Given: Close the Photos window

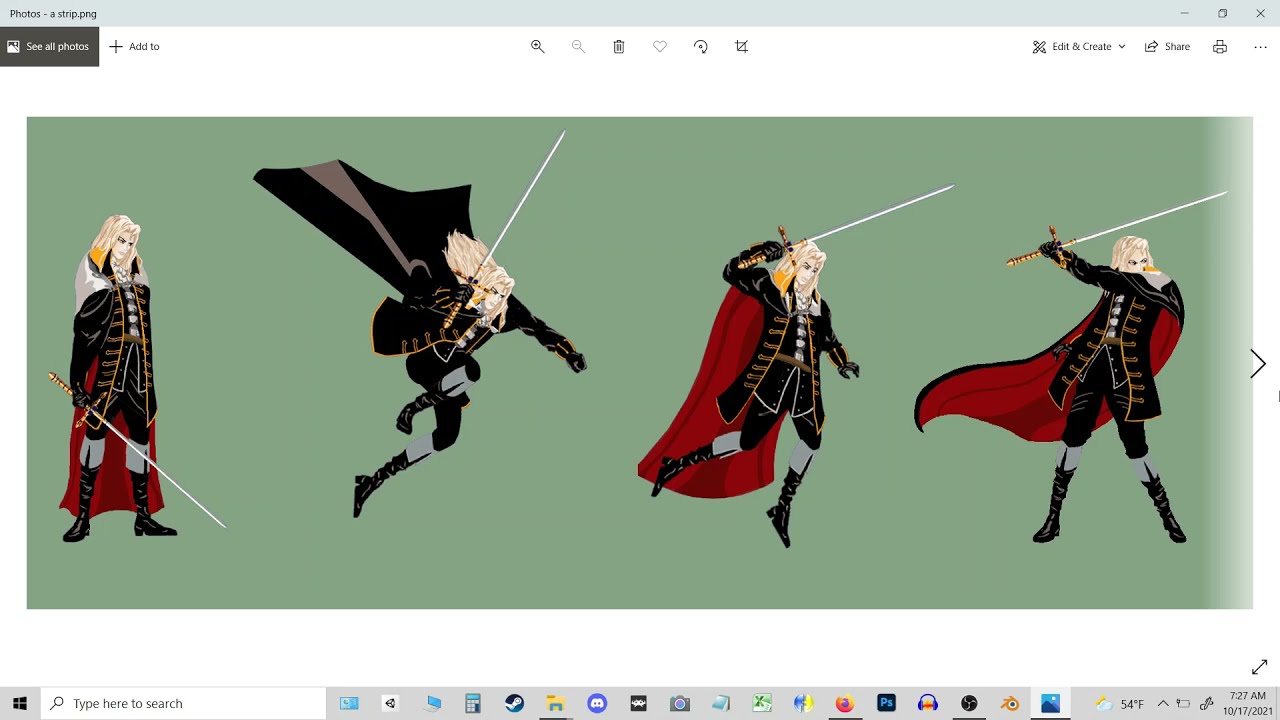Looking at the screenshot, I should tap(1260, 13).
